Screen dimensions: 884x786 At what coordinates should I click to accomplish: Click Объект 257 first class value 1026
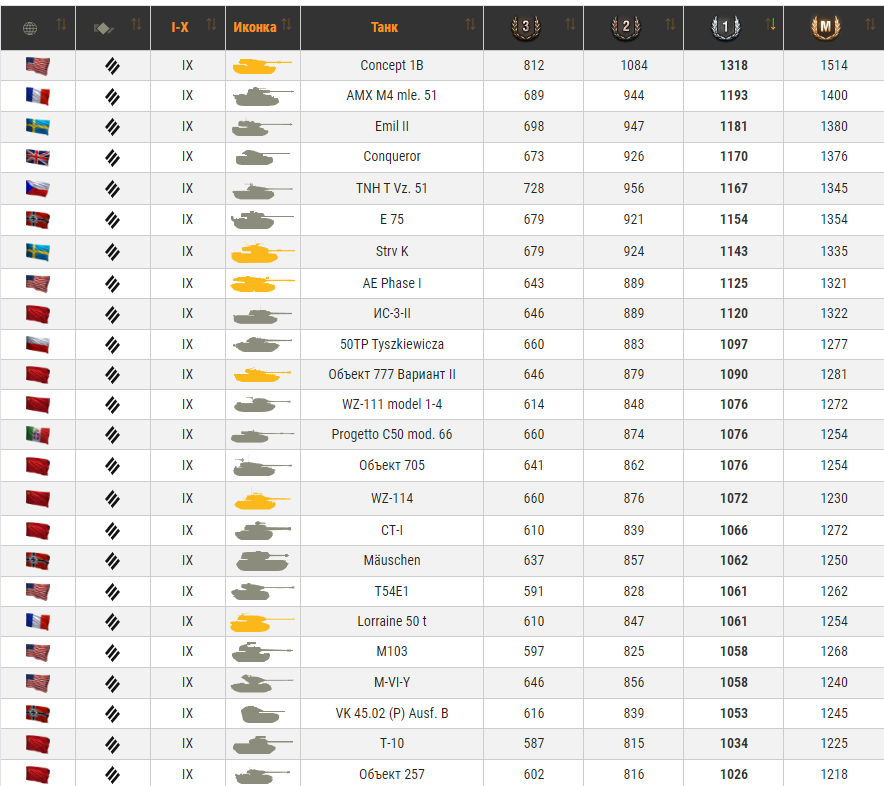(734, 774)
